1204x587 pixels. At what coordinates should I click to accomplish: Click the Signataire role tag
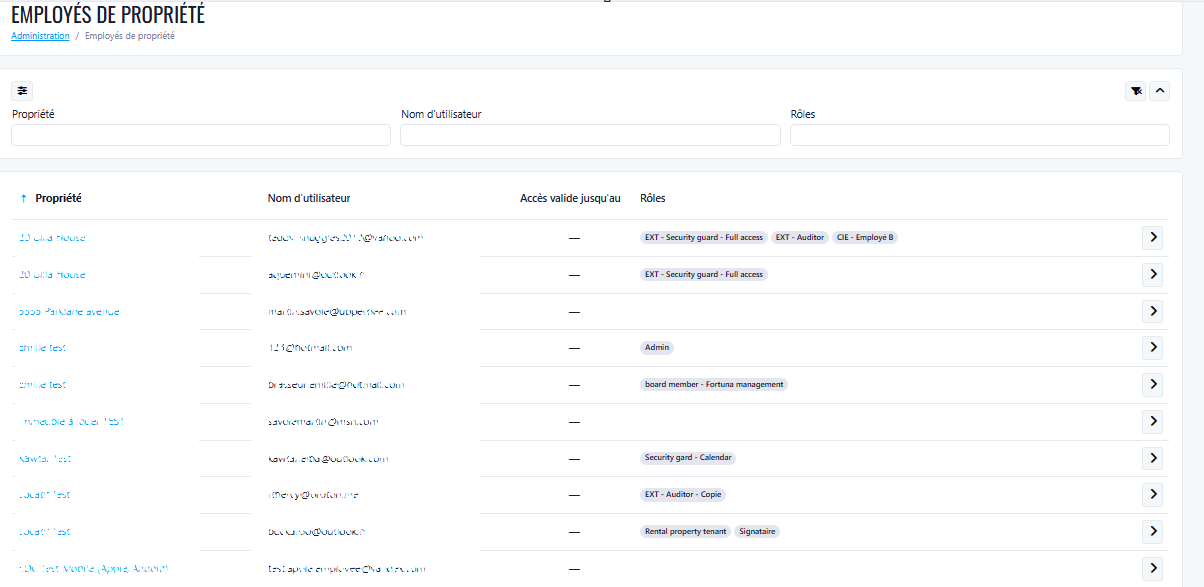pos(757,531)
